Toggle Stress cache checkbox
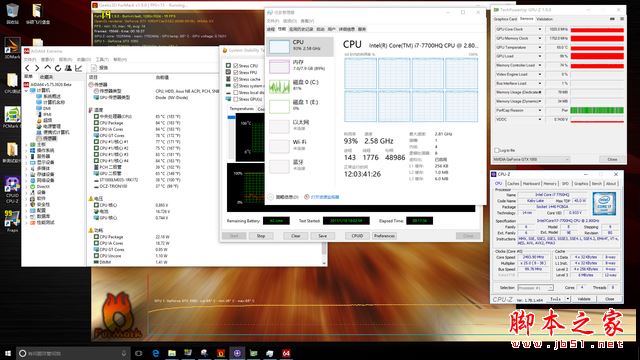 pyautogui.click(x=236, y=79)
